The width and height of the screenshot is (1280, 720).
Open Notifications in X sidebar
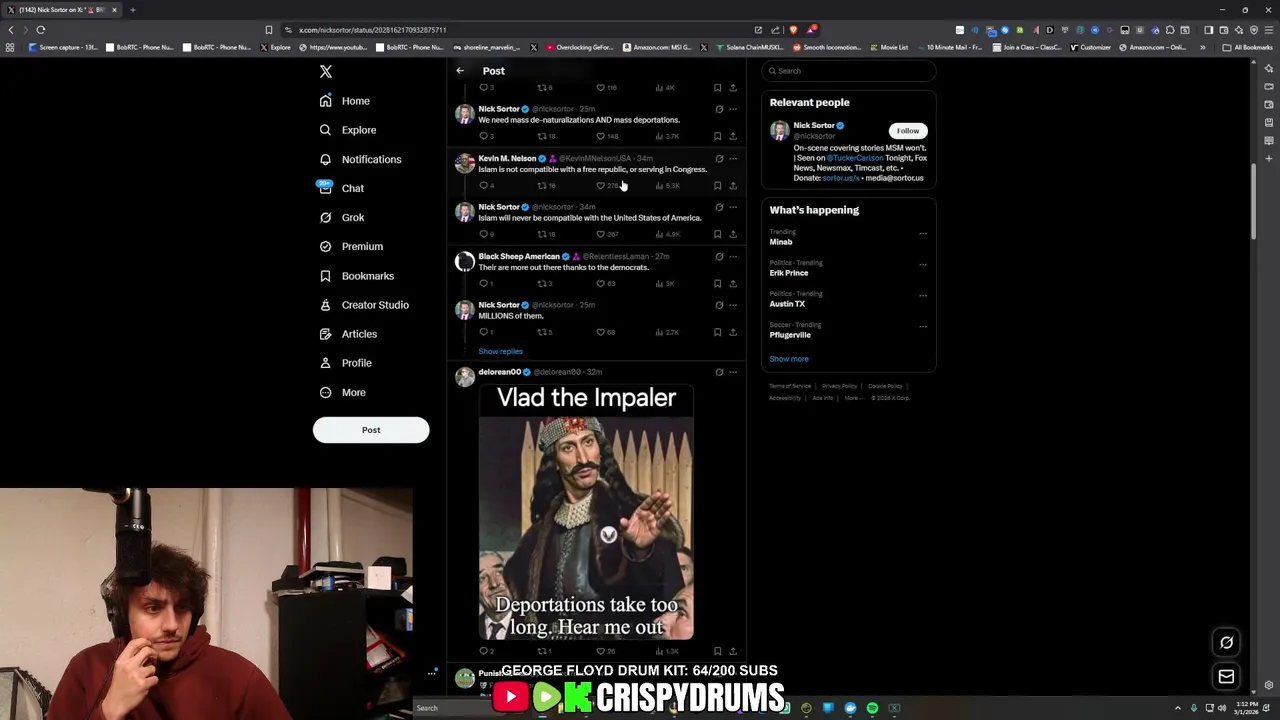tap(360, 159)
